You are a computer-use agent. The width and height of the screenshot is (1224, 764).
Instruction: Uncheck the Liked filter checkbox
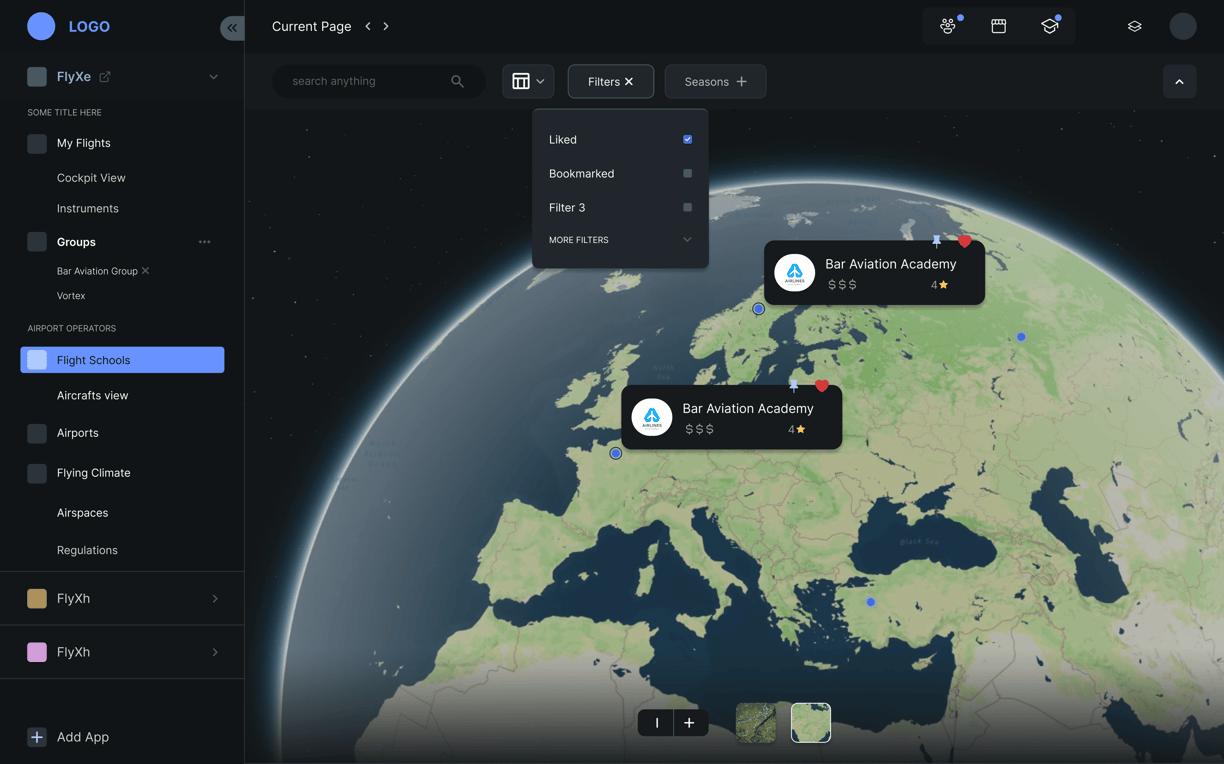687,139
